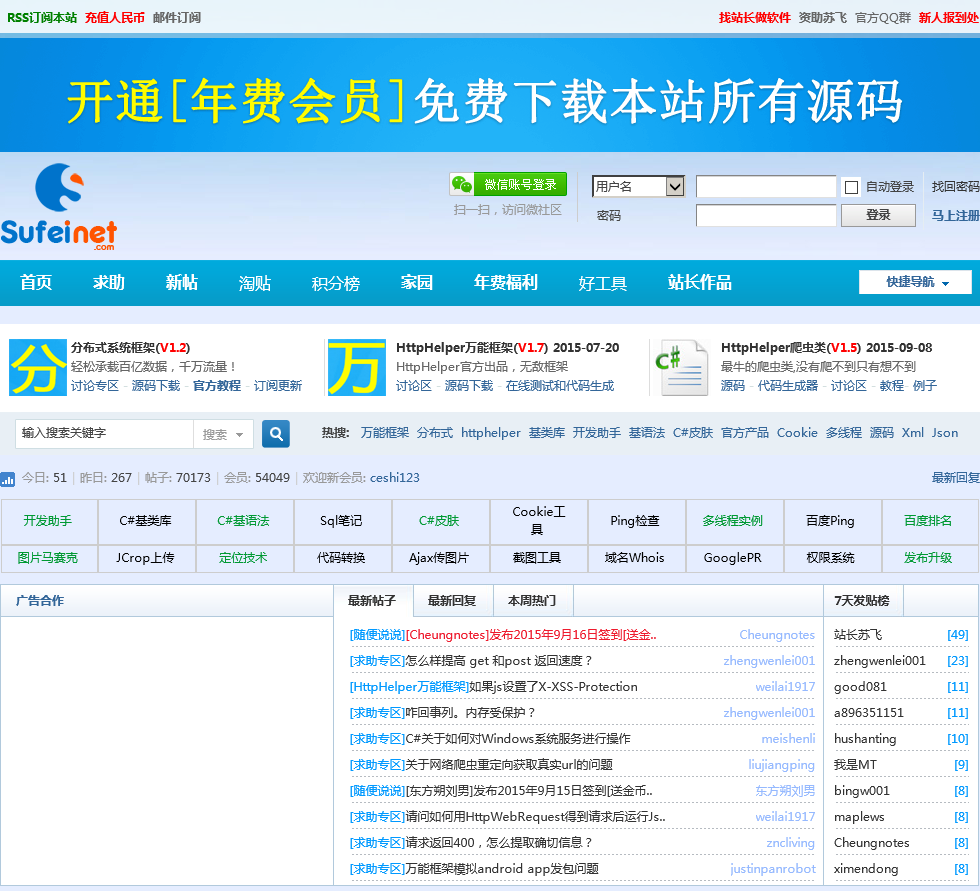Click the 充值人民币 link
The image size is (980, 891).
[114, 17]
